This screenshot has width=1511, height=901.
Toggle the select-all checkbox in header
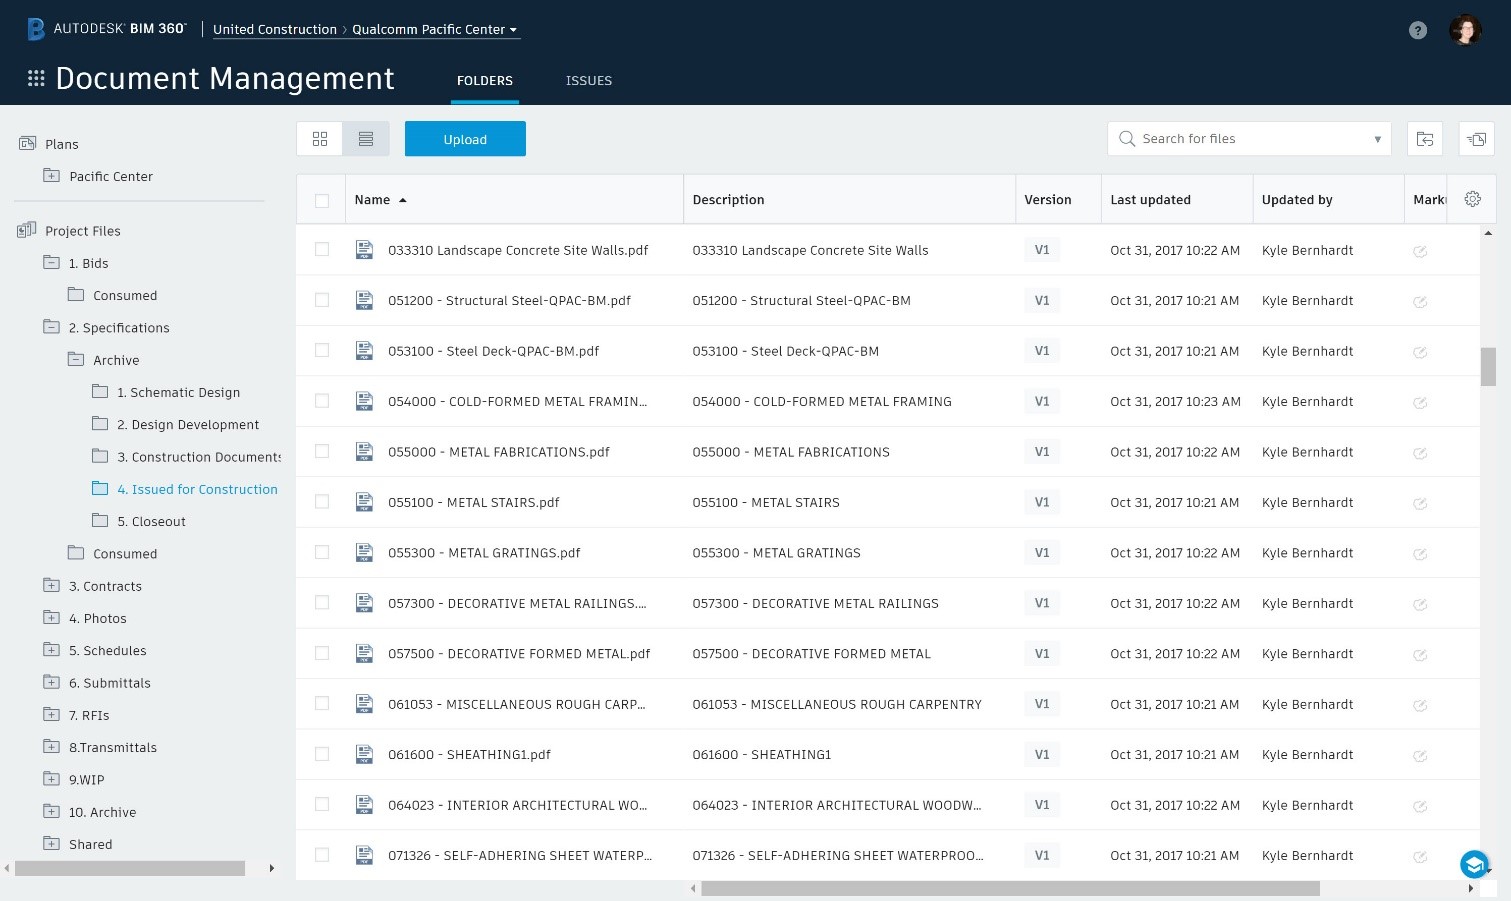coord(322,200)
